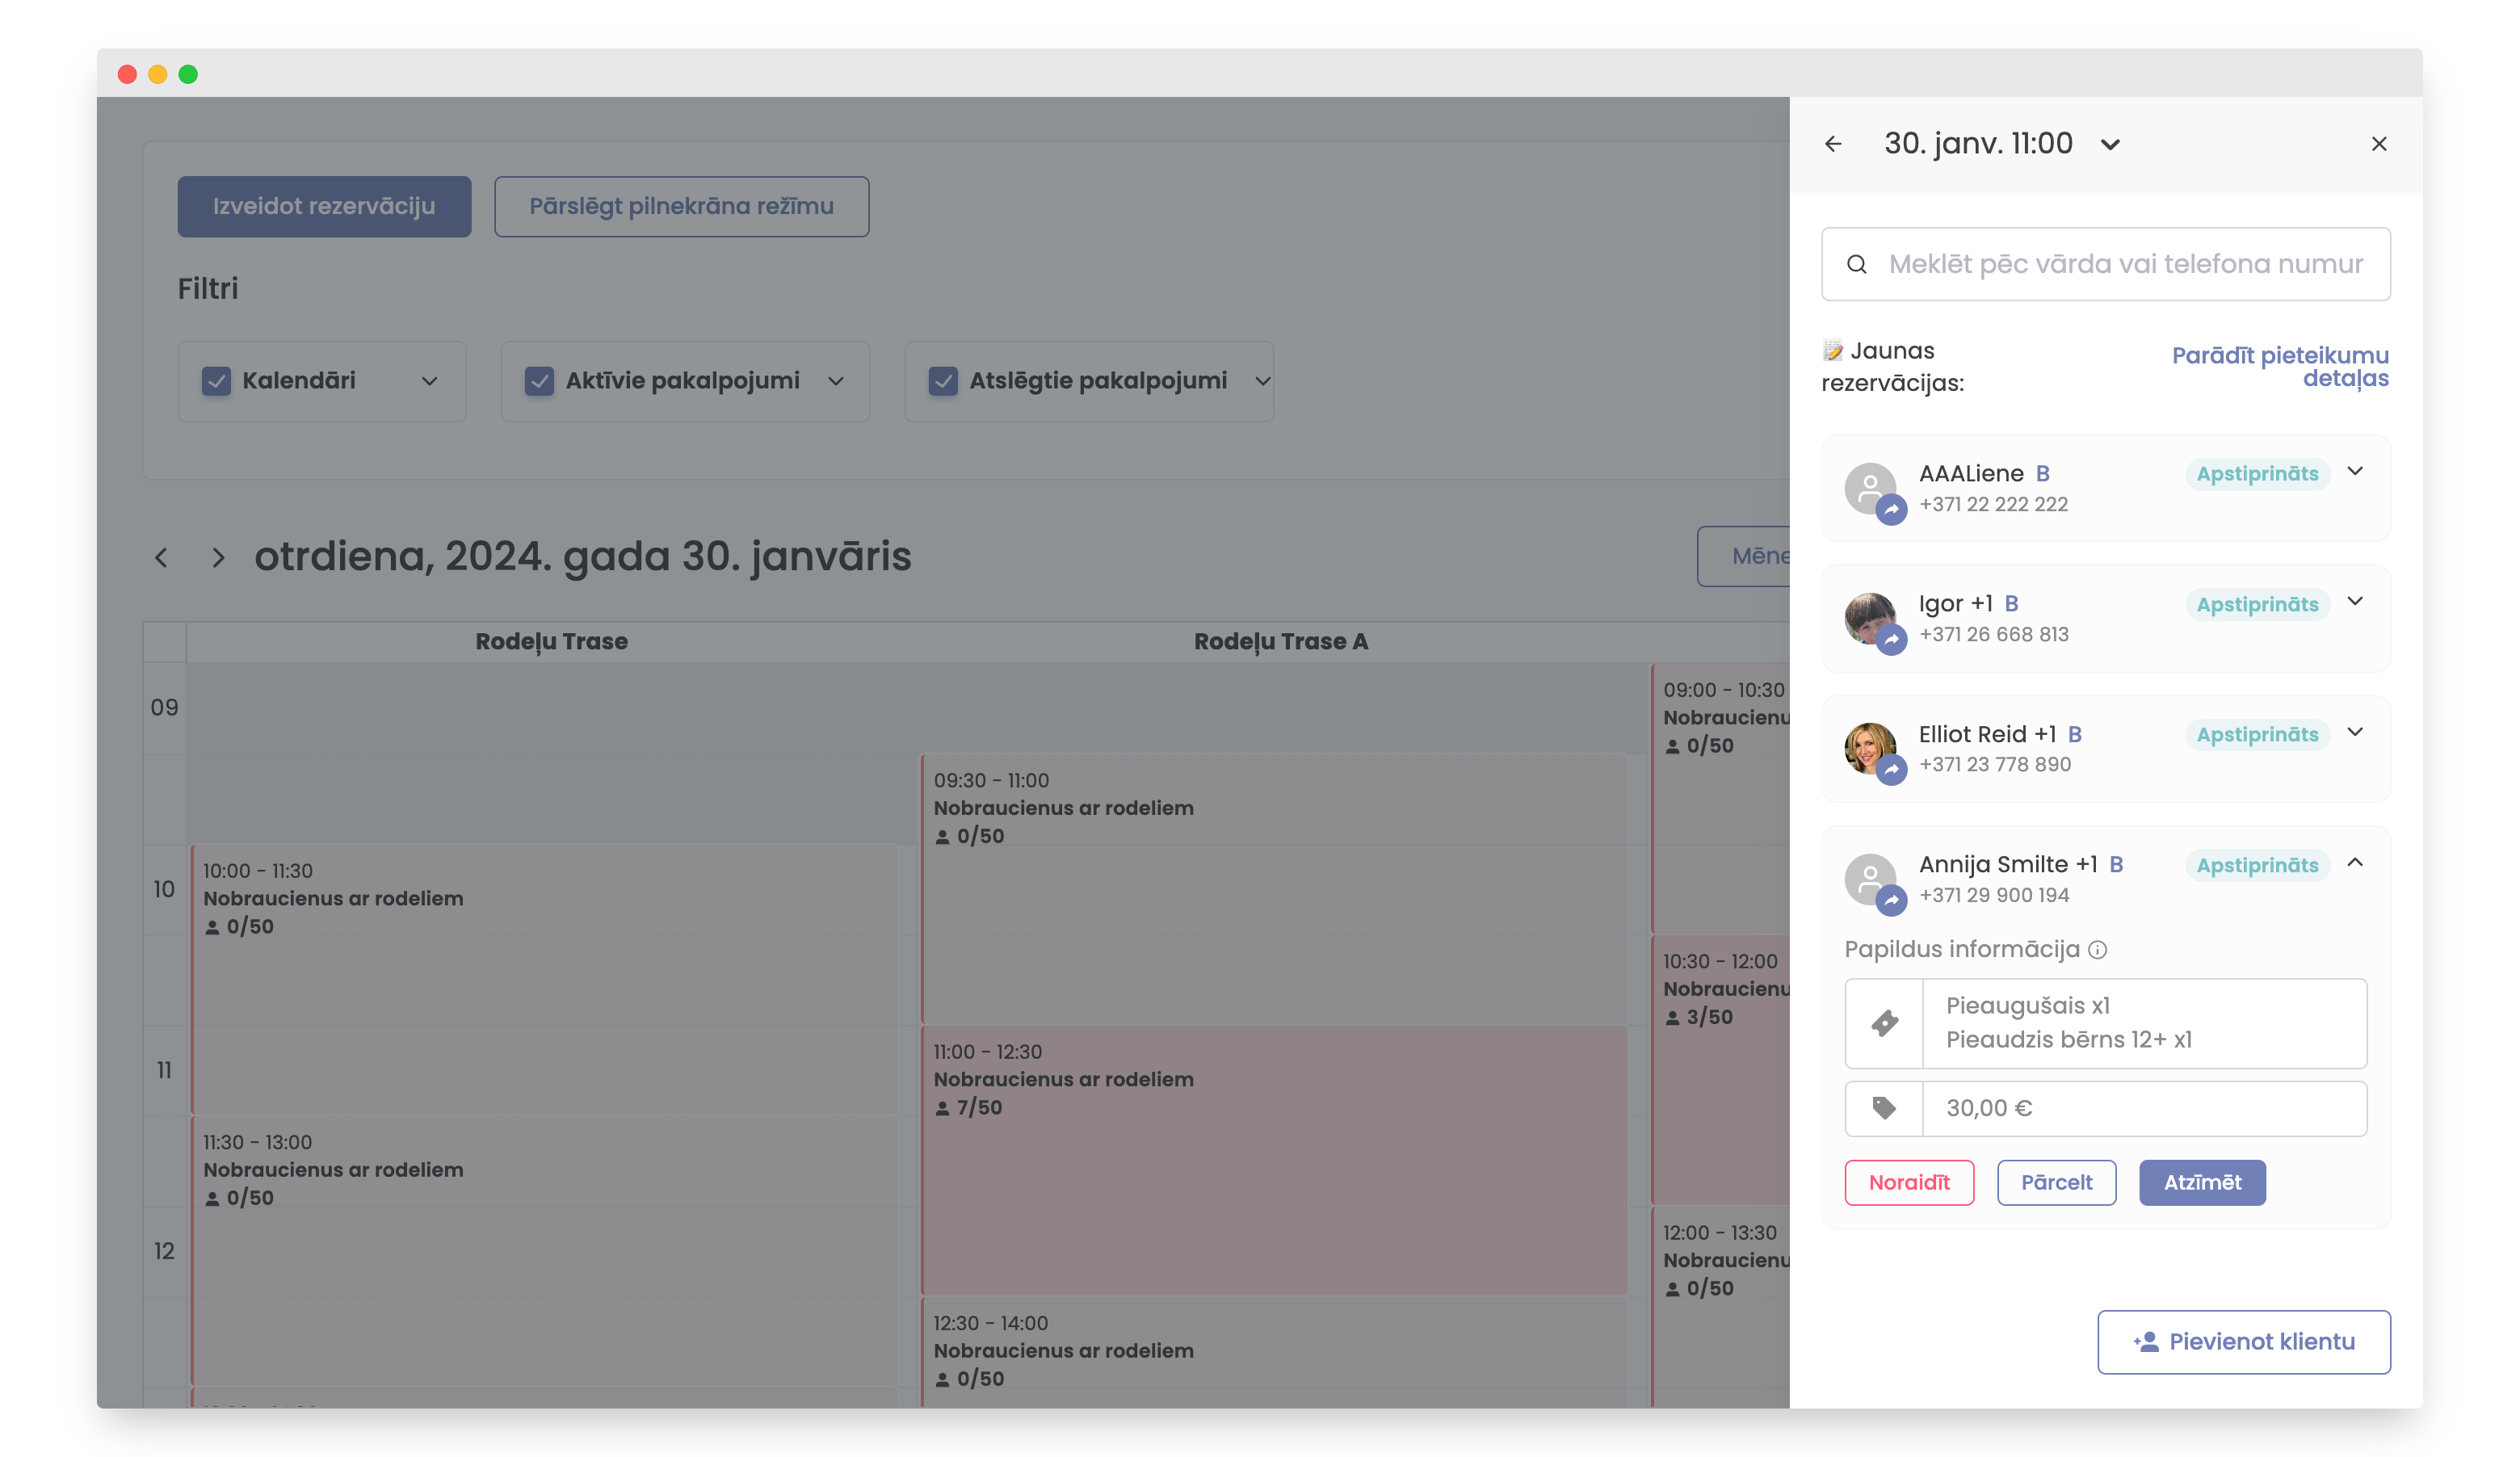Open the 30. janv. 11:00 time dropdown

click(x=2110, y=145)
